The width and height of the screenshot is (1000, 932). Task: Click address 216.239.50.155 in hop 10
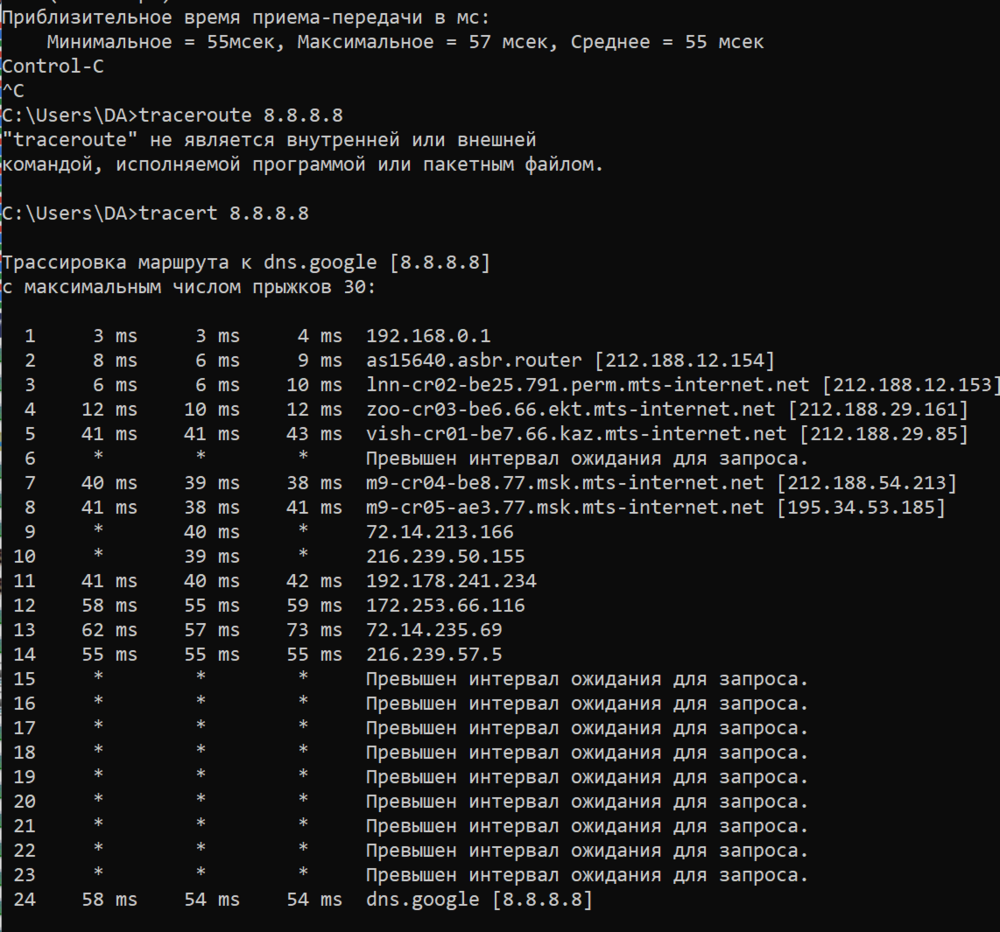tap(445, 556)
